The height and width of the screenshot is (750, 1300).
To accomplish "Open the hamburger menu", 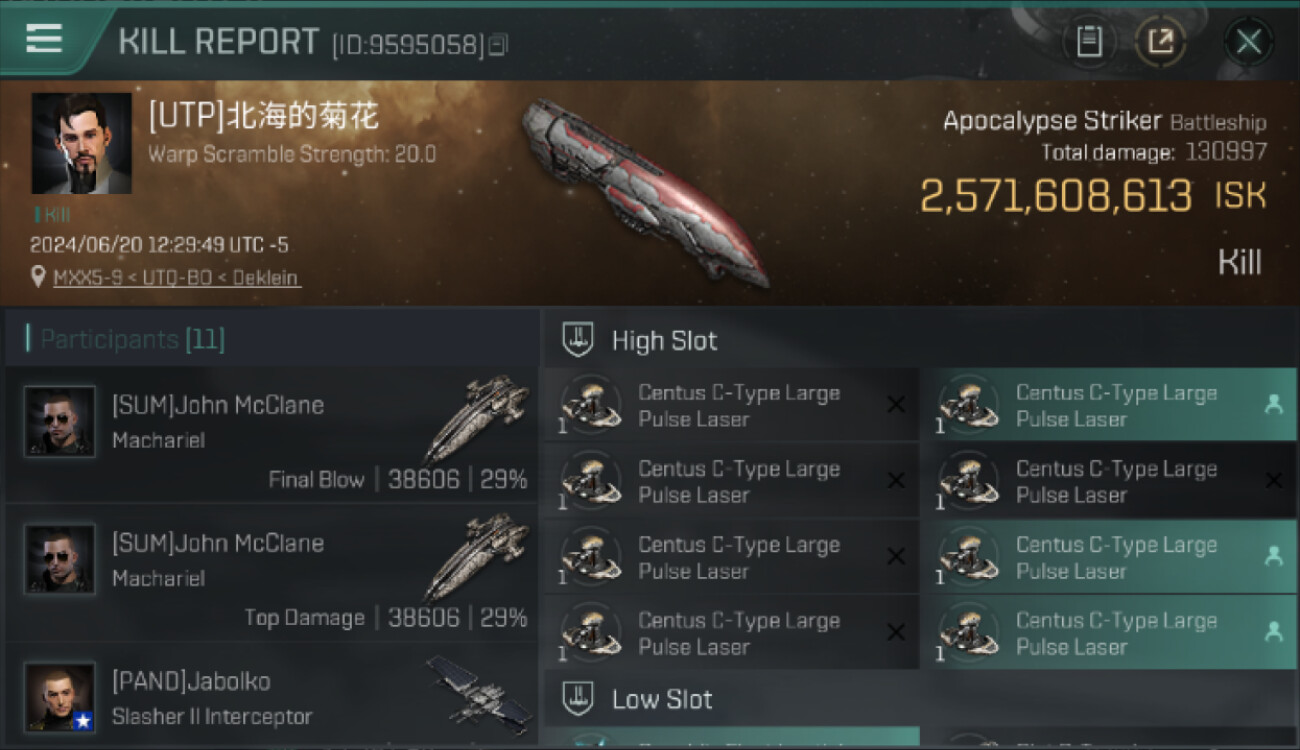I will tap(44, 39).
